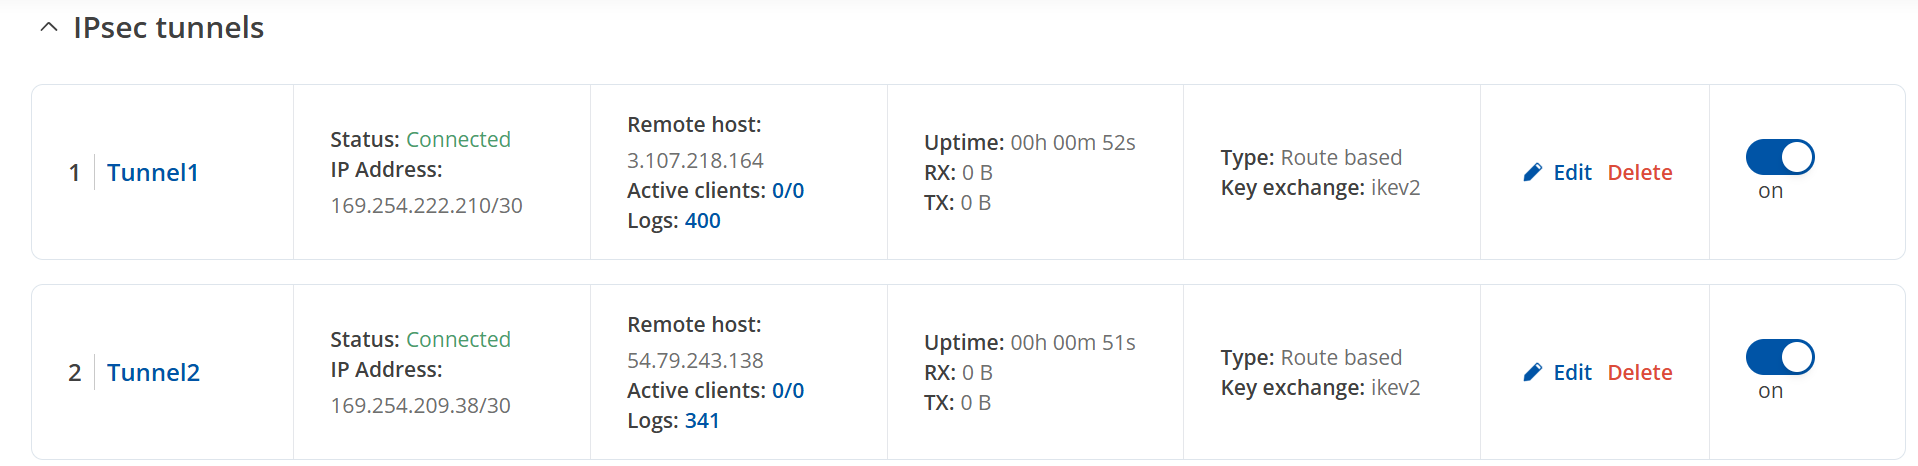Image resolution: width=1918 pixels, height=466 pixels.
Task: Select Tunnel1 remote host 3.107.218.164
Action: (695, 161)
